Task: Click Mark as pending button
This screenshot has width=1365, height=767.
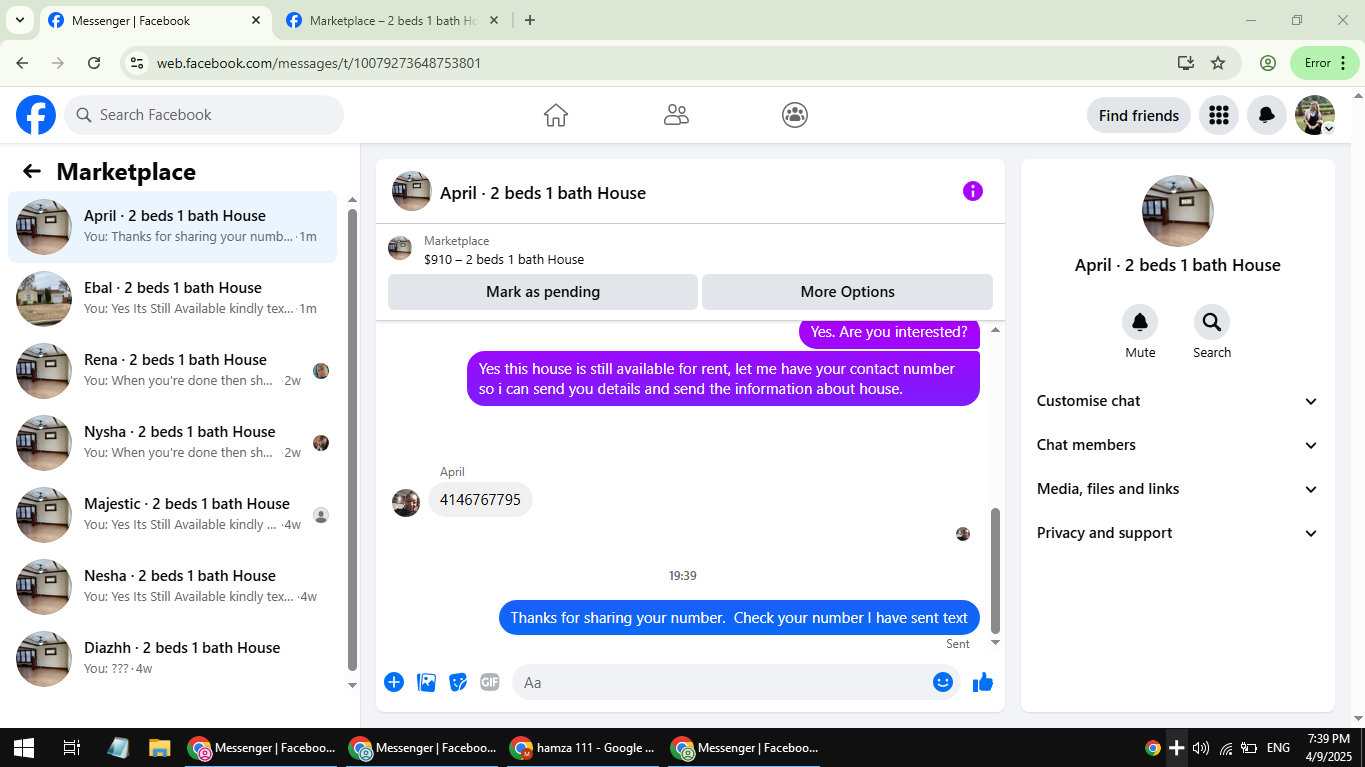Action: 543,292
